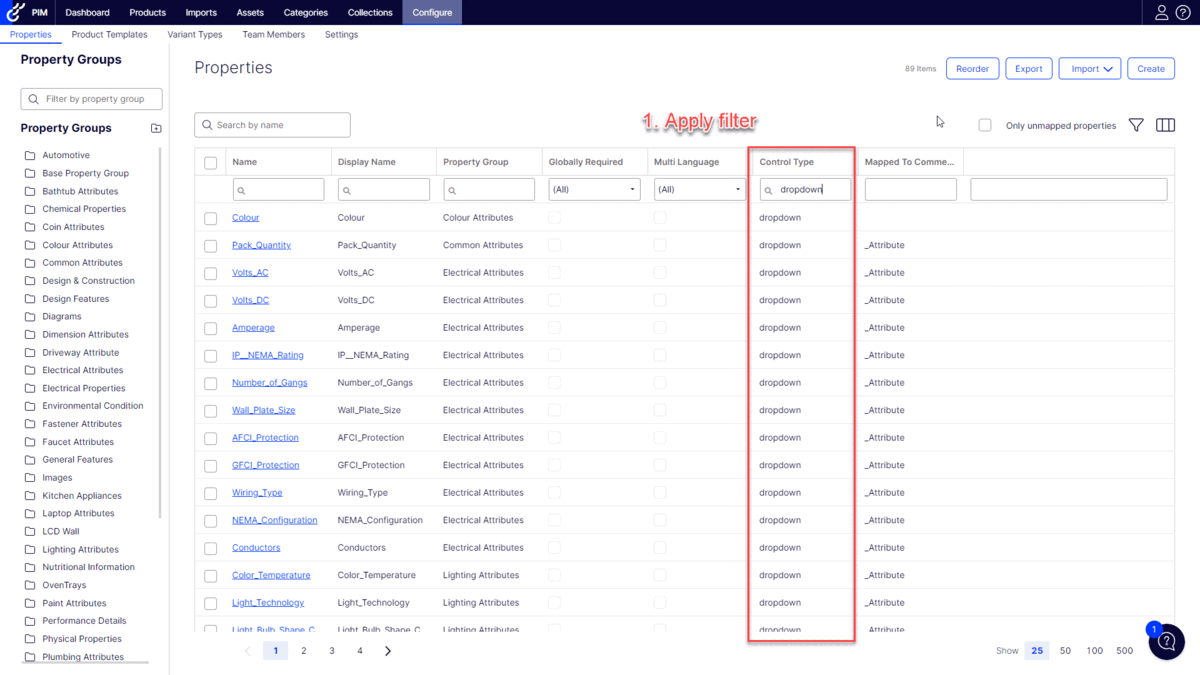This screenshot has height=675, width=1200.
Task: Click the filter funnel icon
Action: 1136,125
